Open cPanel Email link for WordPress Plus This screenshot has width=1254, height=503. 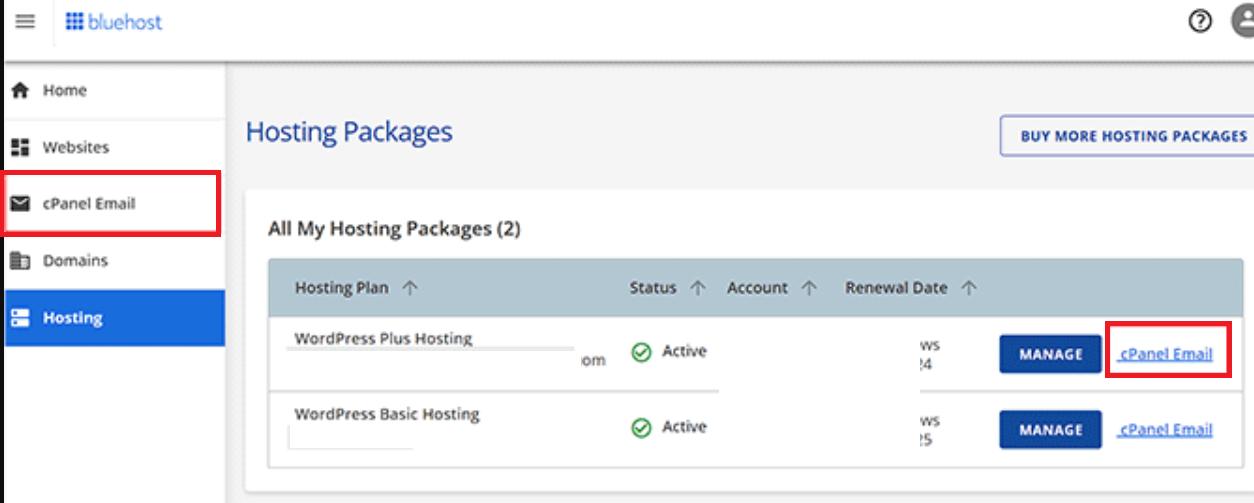pyautogui.click(x=1166, y=354)
